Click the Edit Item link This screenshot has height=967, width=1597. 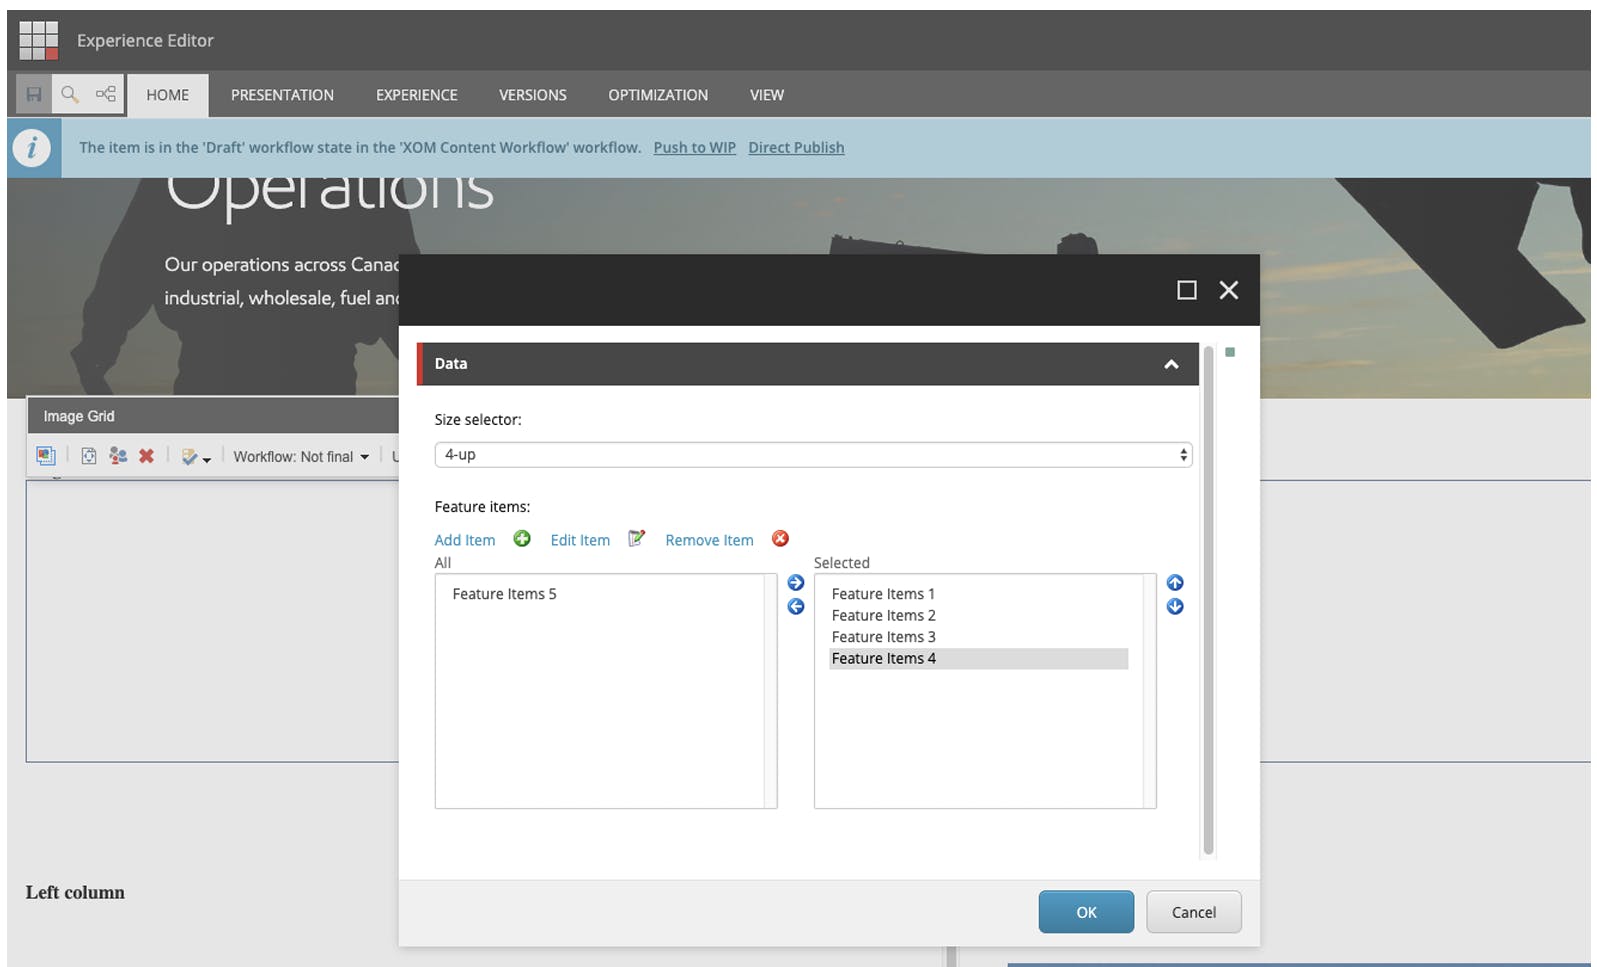point(580,540)
